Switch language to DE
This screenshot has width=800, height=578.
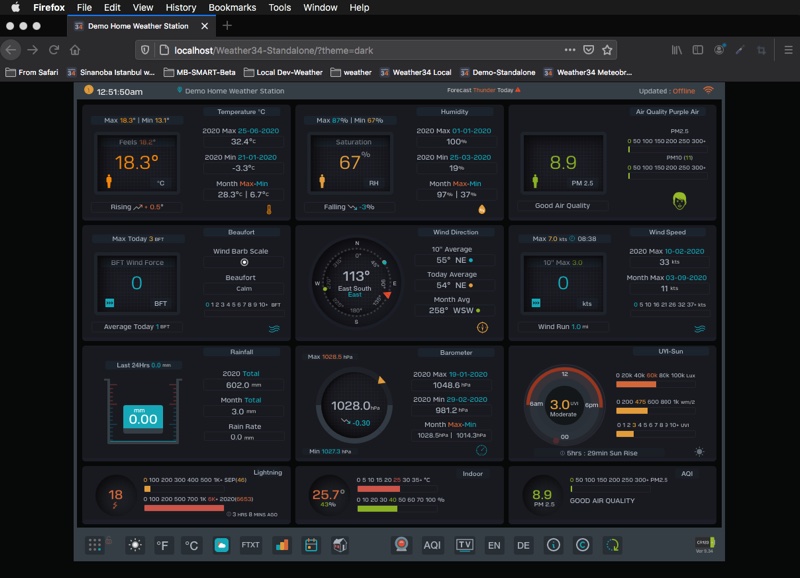(x=523, y=545)
